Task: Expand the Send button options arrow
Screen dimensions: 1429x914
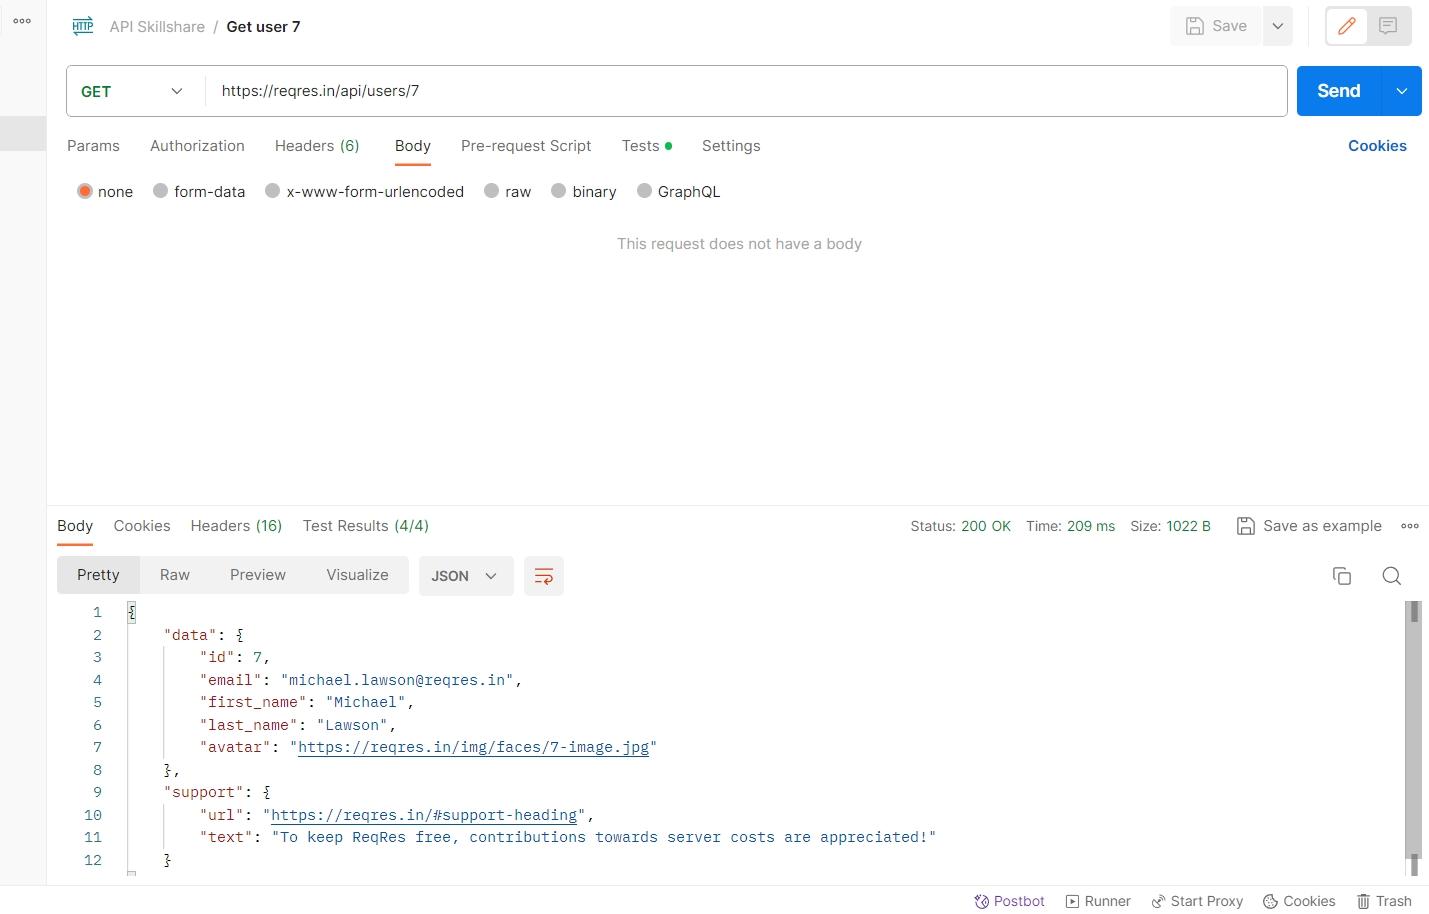Action: 1401,91
